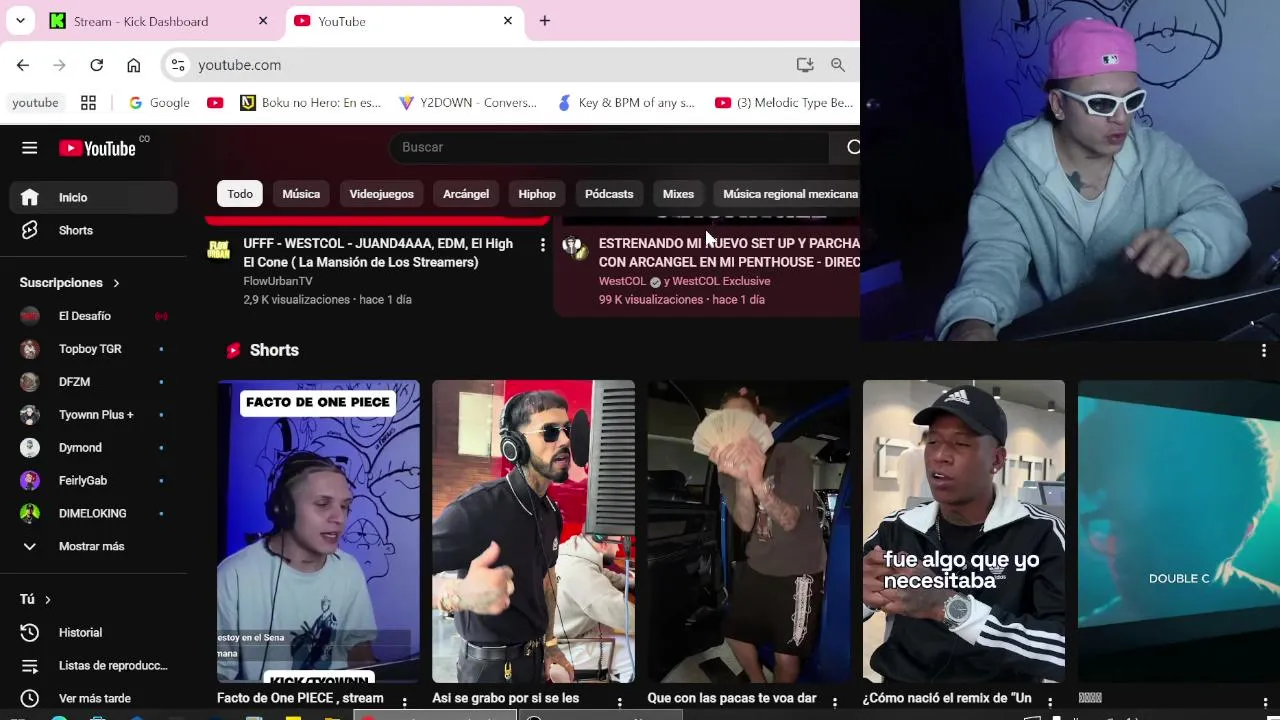This screenshot has width=1280, height=720.
Task: Select the Música filter chip
Action: pos(301,194)
